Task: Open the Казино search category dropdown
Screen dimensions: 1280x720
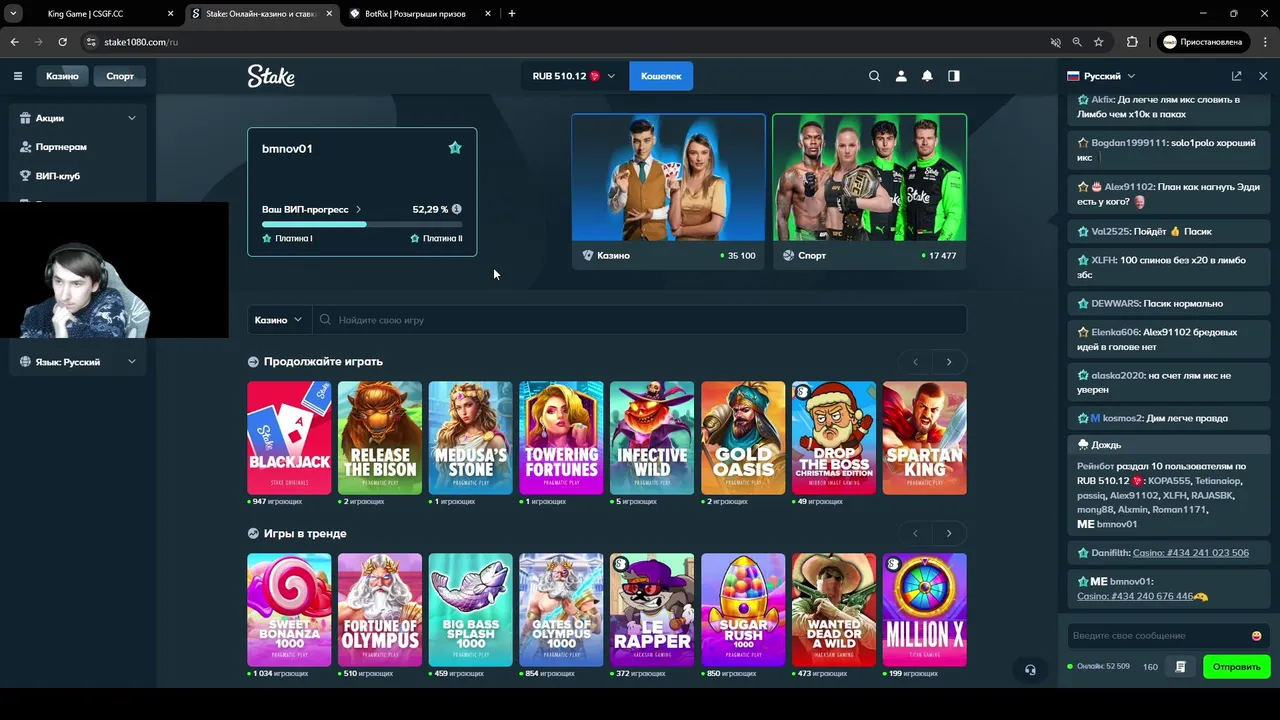Action: point(278,320)
